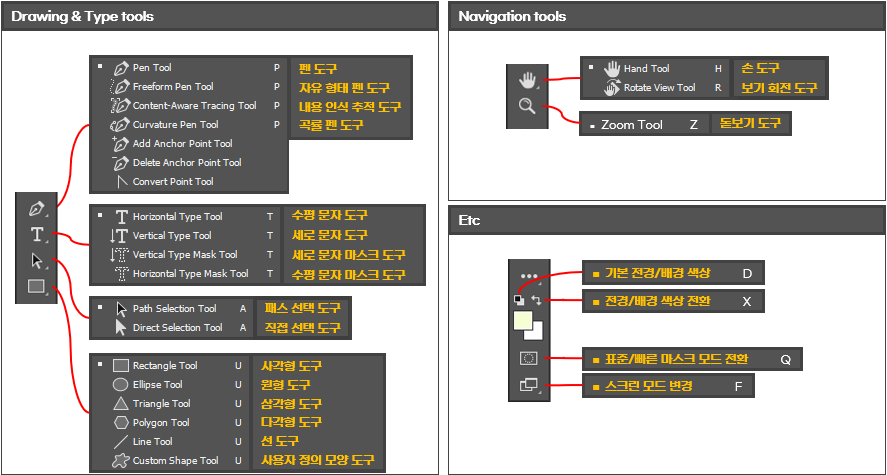This screenshot has height=475, width=887.
Task: Select the Type tool T icon in toolbar strip
Action: pyautogui.click(x=37, y=235)
